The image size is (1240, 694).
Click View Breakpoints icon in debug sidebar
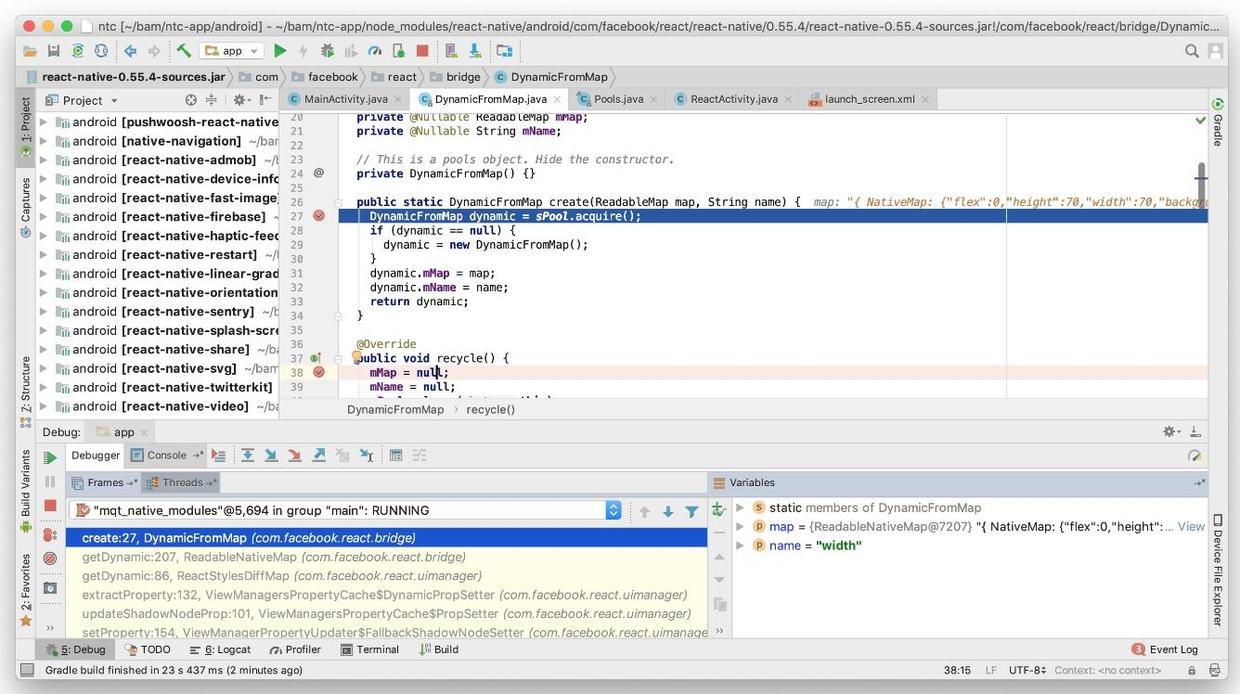pos(50,535)
